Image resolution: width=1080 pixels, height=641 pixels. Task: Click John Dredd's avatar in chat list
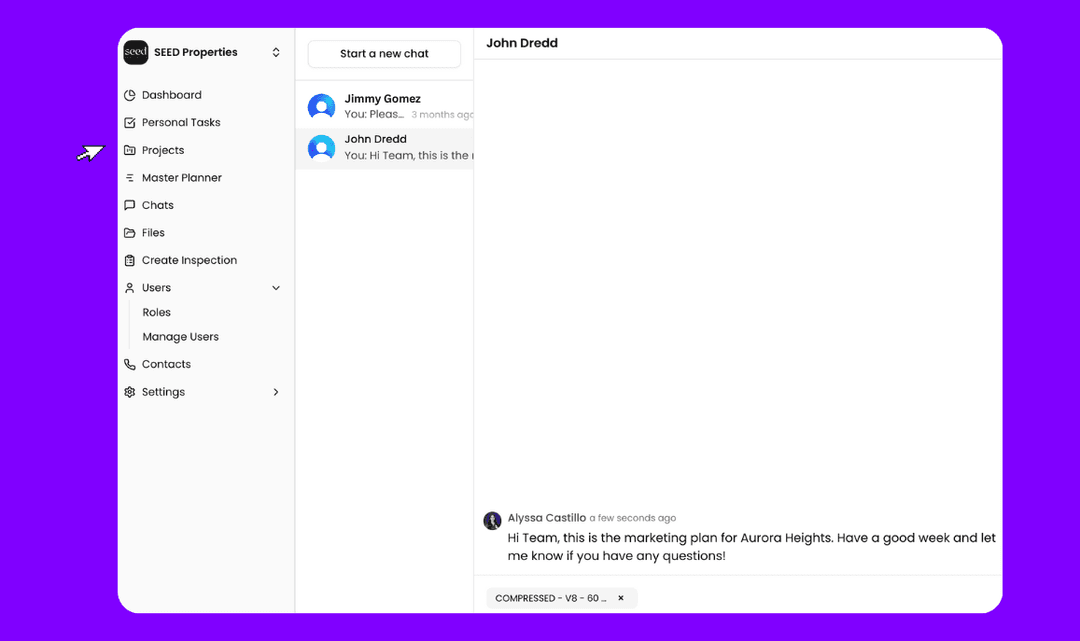pyautogui.click(x=321, y=148)
